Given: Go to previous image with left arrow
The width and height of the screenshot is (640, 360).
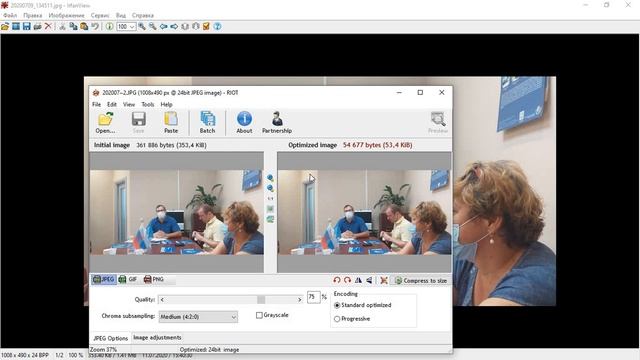Looking at the screenshot, I should pyautogui.click(x=163, y=27).
